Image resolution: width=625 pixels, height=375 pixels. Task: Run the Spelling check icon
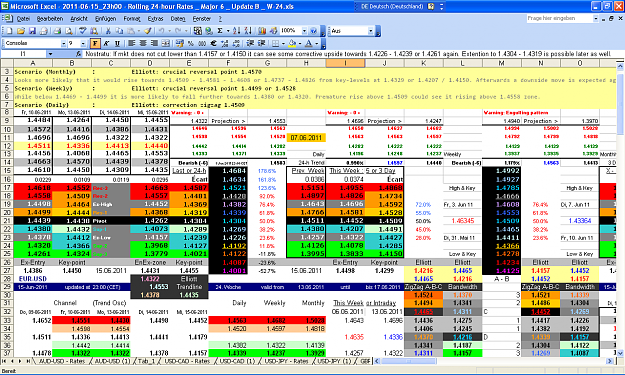[83, 31]
